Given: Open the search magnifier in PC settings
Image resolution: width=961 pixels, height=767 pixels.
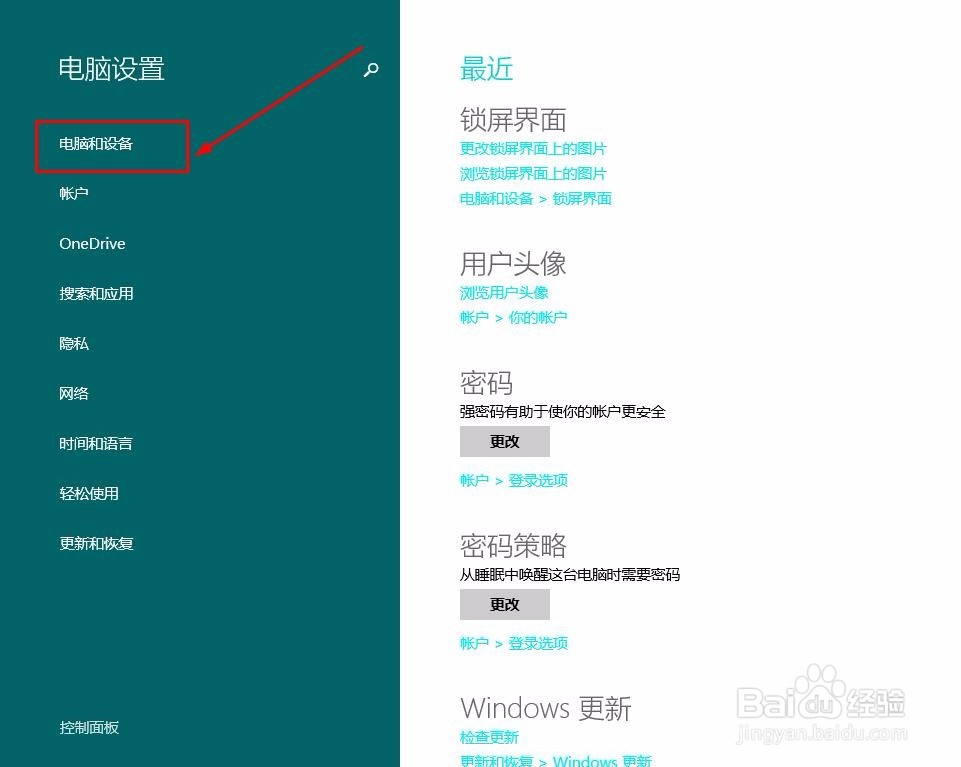Looking at the screenshot, I should 370,70.
